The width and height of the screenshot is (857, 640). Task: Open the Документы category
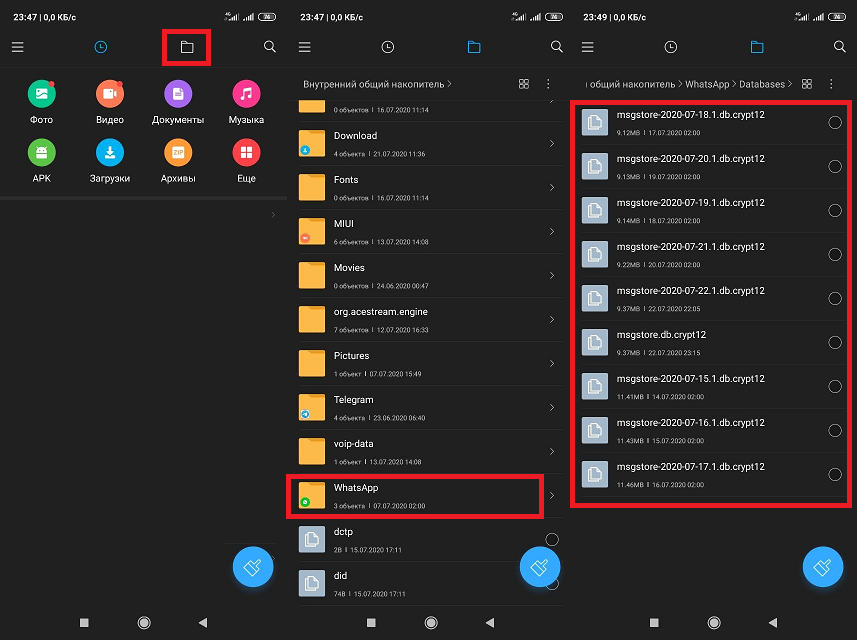[x=178, y=95]
